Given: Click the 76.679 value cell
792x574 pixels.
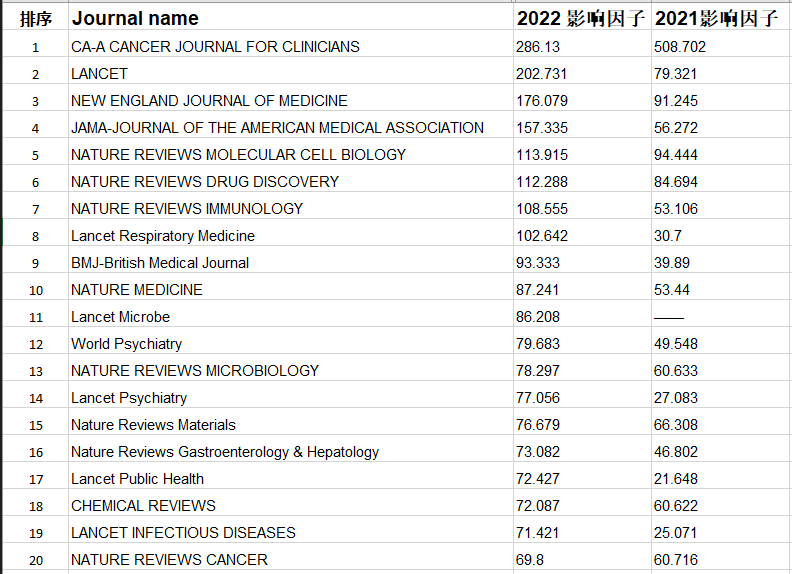Looking at the screenshot, I should tap(582, 421).
